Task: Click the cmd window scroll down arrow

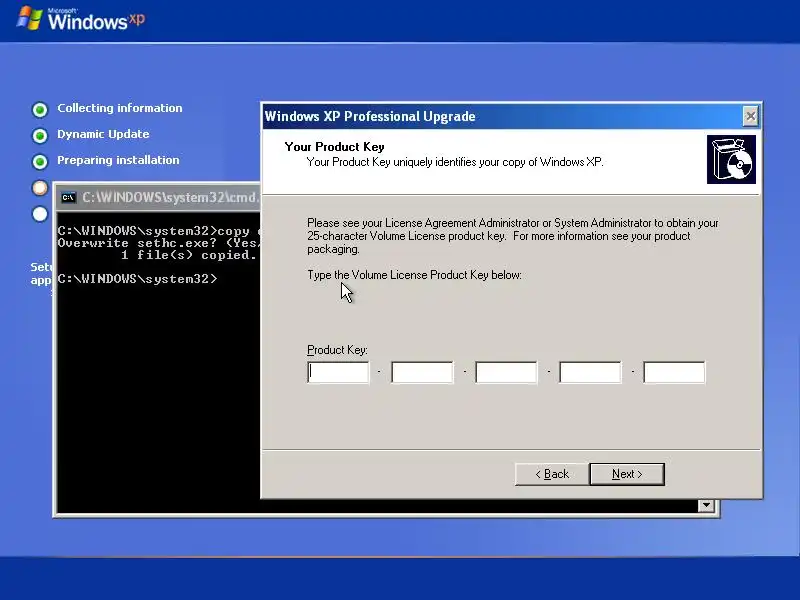Action: [x=706, y=505]
